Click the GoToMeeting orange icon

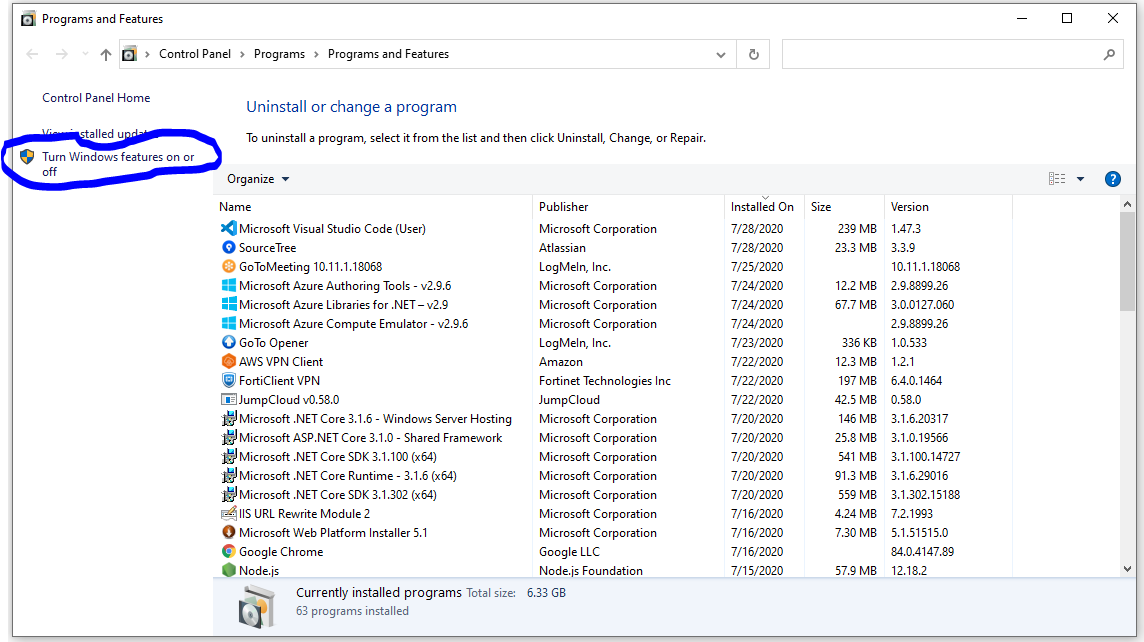228,266
